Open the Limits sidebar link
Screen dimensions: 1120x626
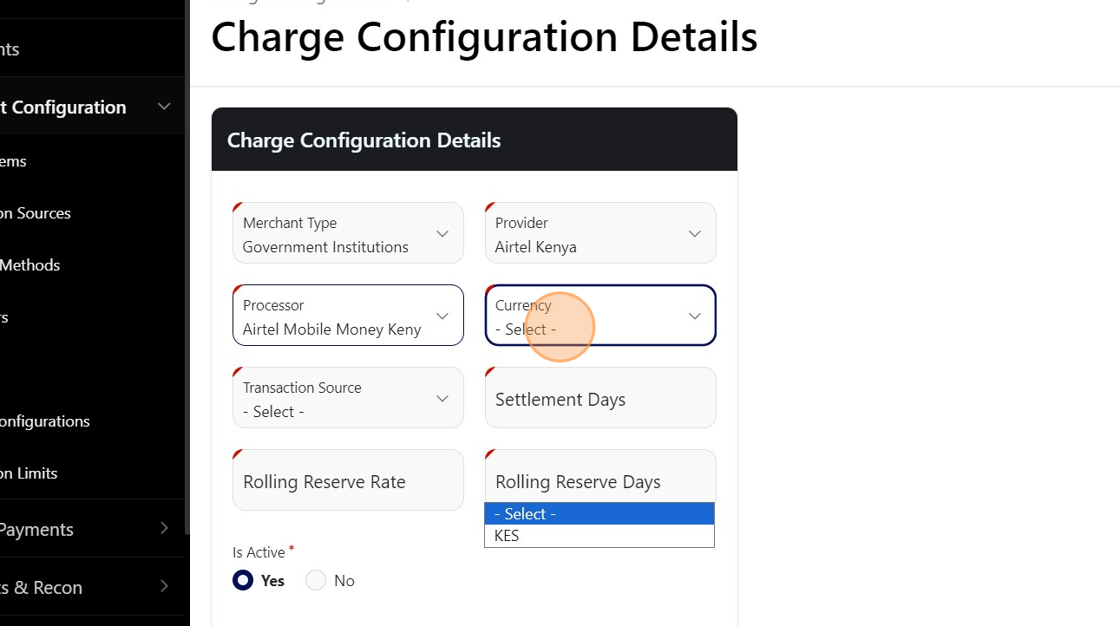coord(29,473)
